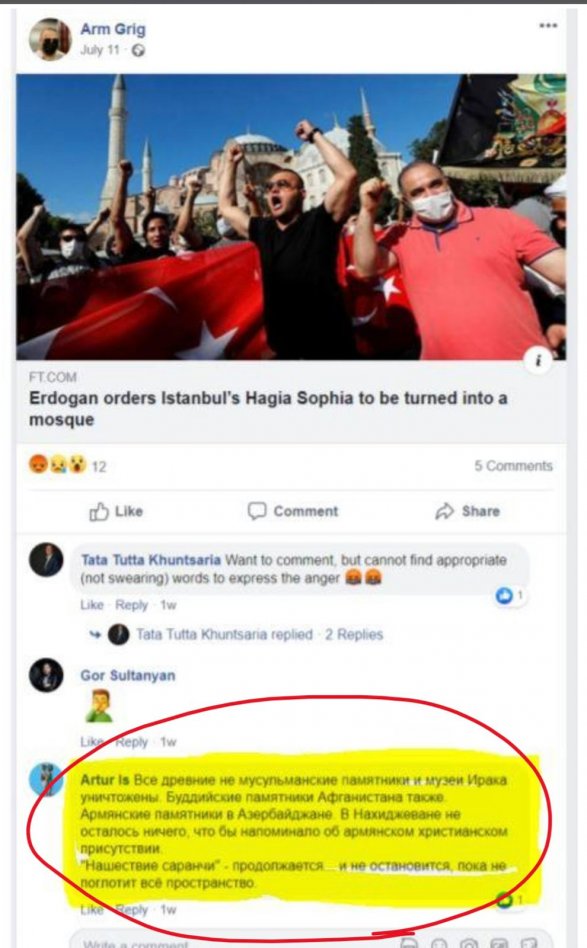587x948 pixels.
Task: Open the 5 Comments link
Action: click(513, 466)
